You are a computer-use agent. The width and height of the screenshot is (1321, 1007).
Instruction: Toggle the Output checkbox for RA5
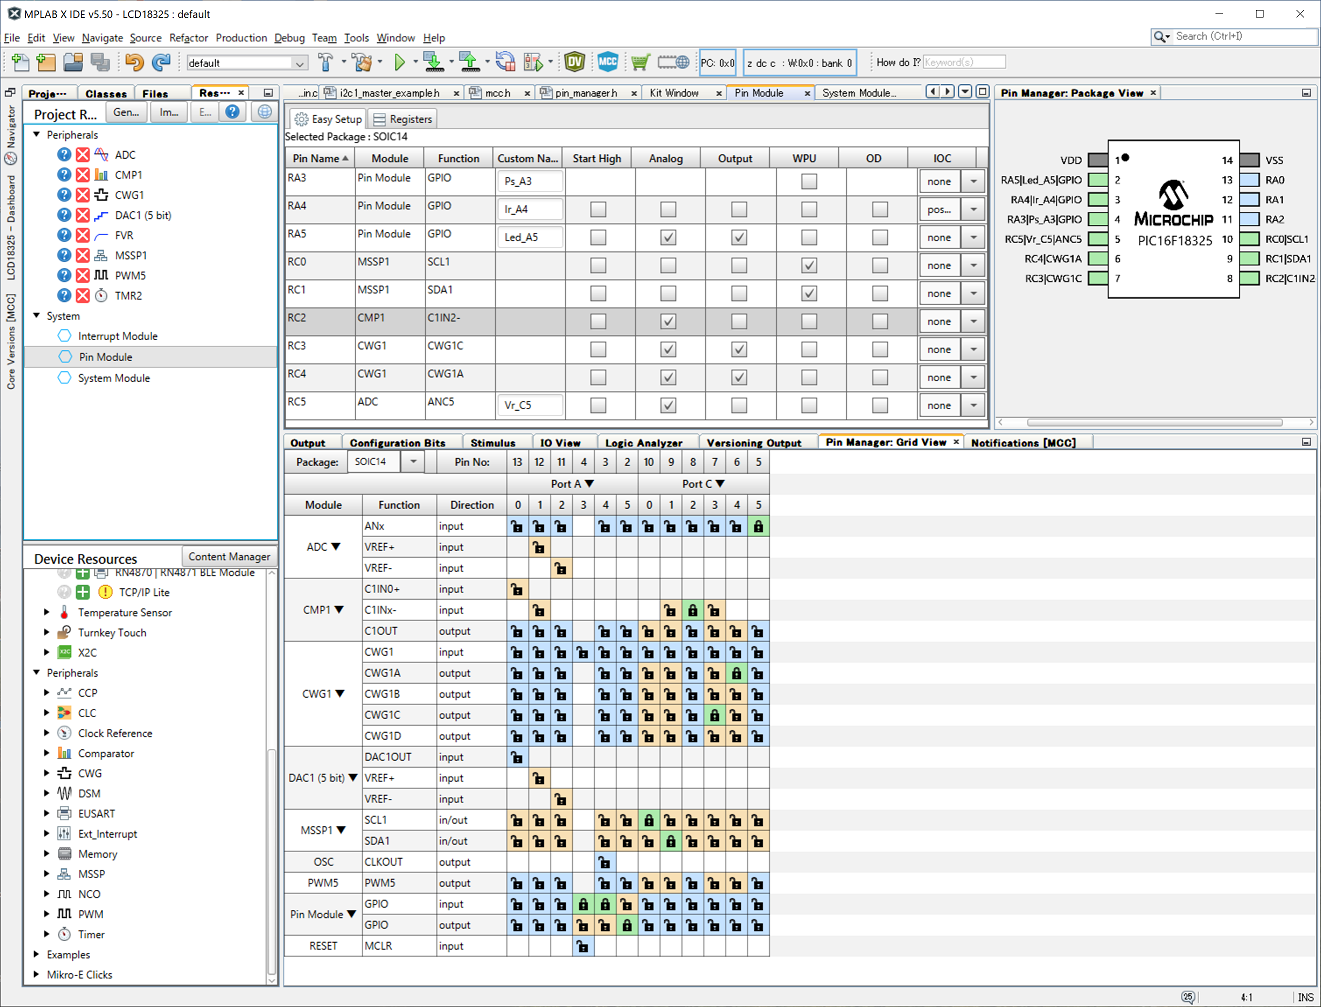[x=739, y=238]
